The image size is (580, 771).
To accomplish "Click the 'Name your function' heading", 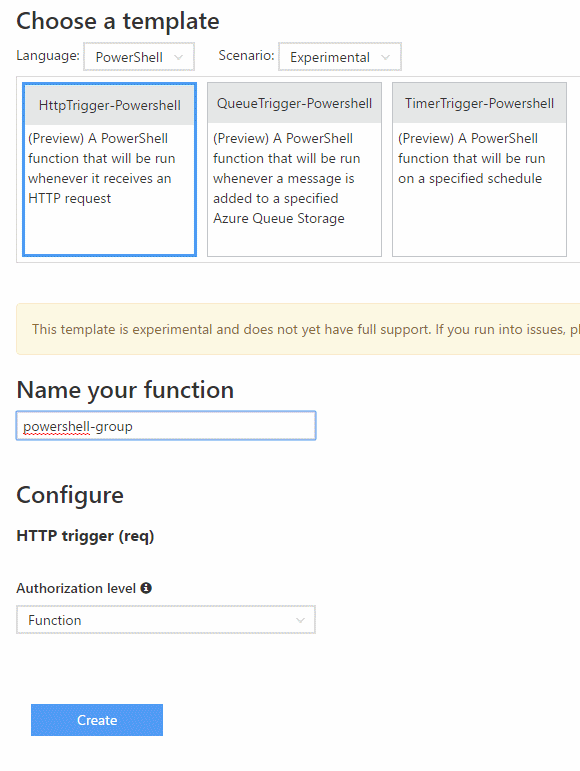I will 125,390.
